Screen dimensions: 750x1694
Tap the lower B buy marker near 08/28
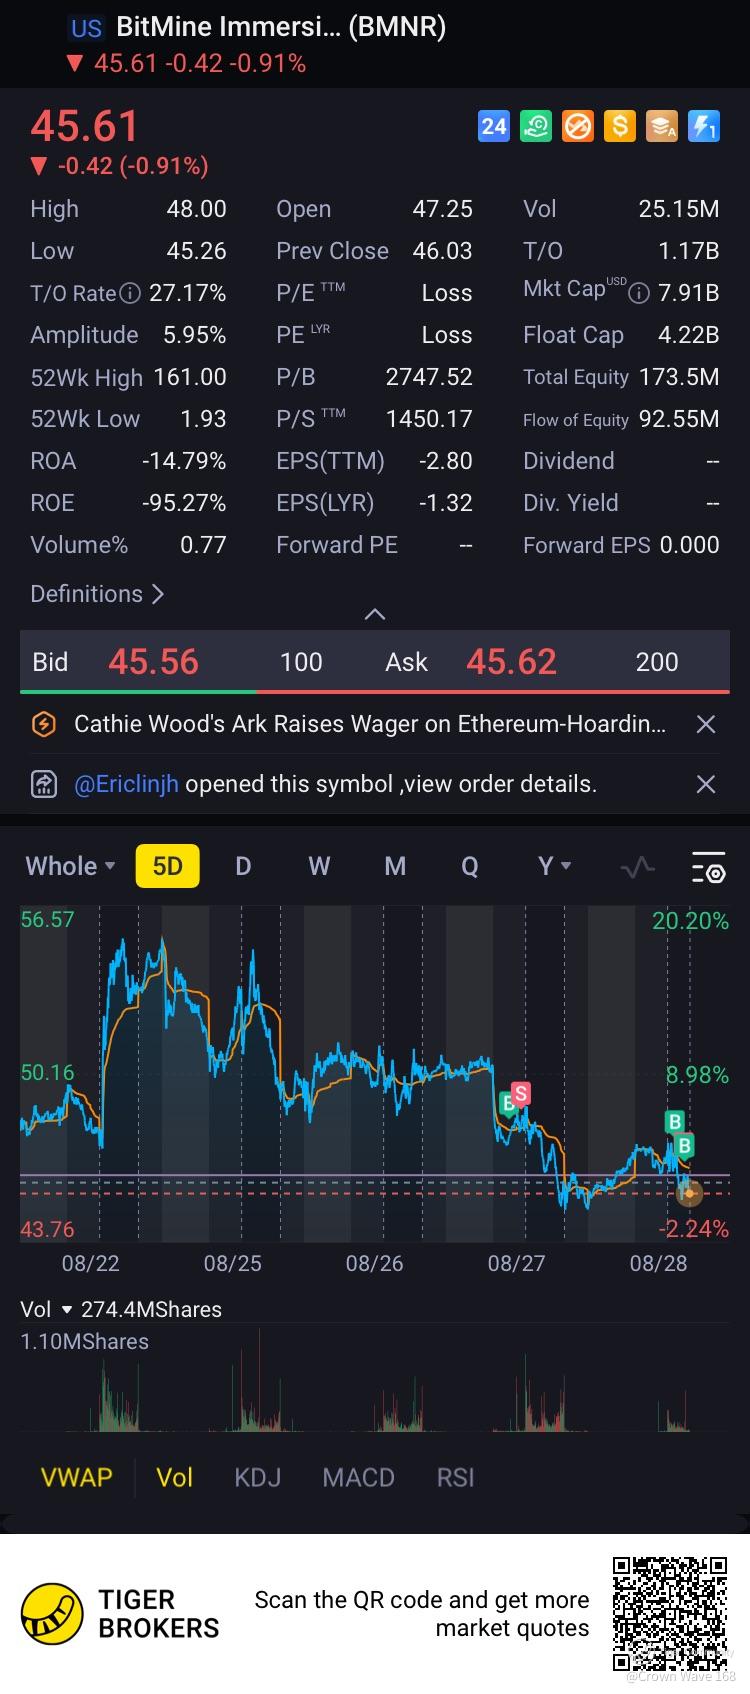[685, 1145]
